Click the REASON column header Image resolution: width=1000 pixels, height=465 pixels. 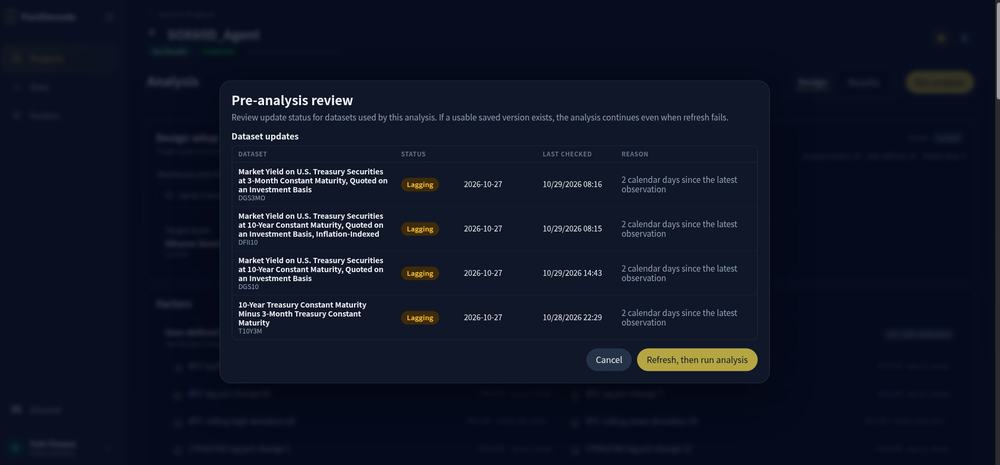click(x=635, y=154)
